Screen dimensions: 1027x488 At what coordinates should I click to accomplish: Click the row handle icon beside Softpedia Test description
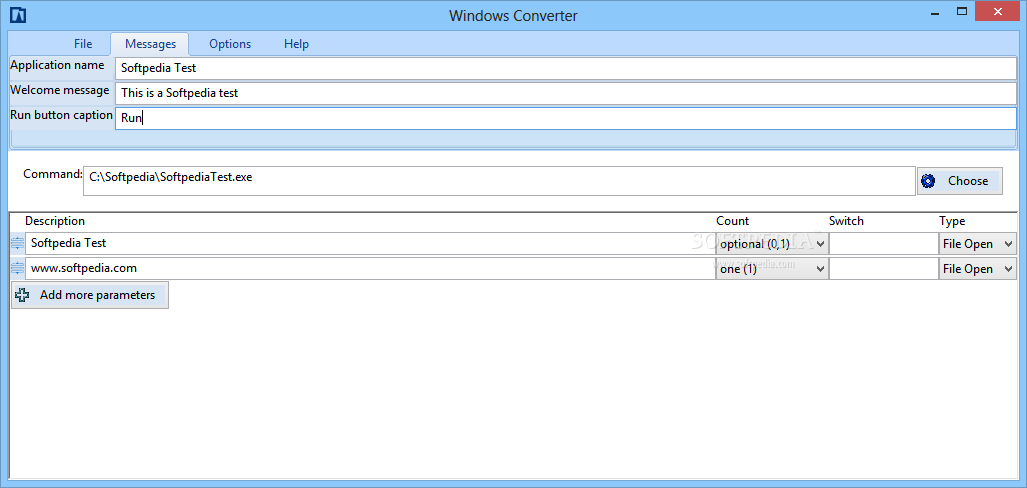tap(18, 244)
